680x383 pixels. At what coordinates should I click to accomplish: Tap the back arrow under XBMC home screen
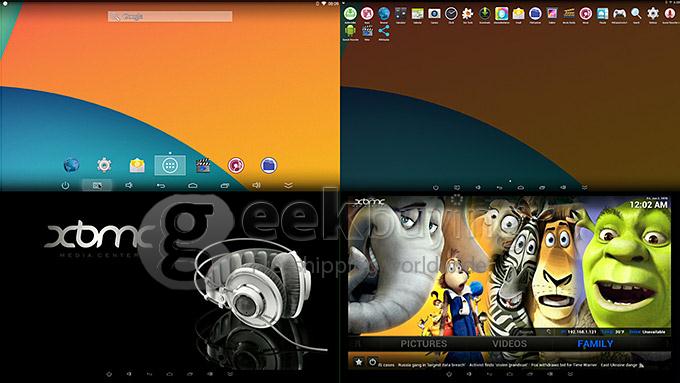[490, 374]
